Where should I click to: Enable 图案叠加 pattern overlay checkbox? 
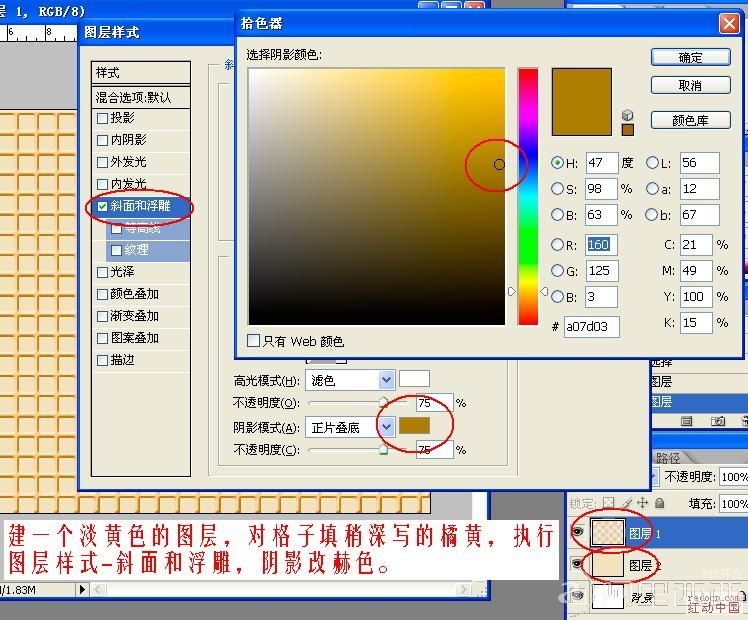point(102,338)
